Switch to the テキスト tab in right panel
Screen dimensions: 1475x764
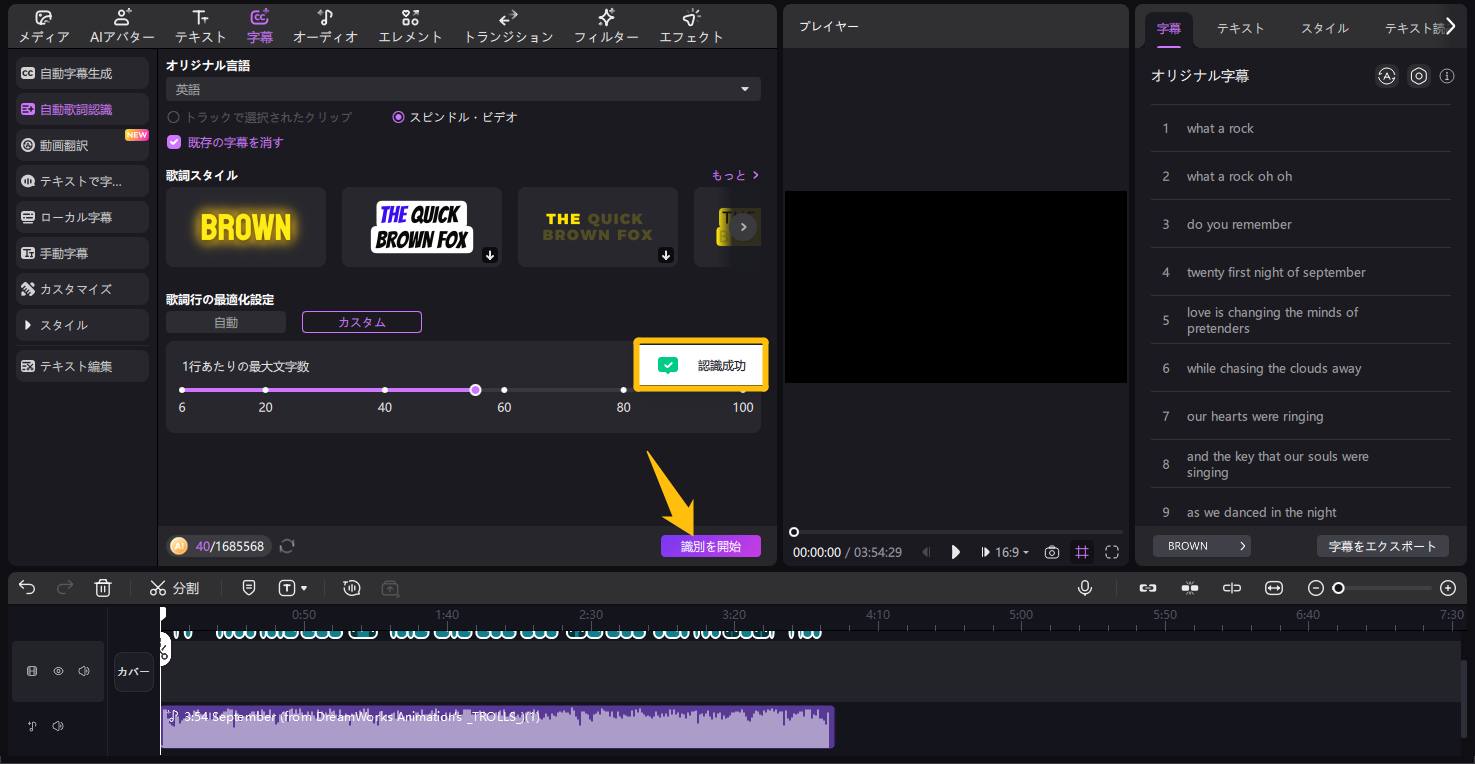[1240, 28]
